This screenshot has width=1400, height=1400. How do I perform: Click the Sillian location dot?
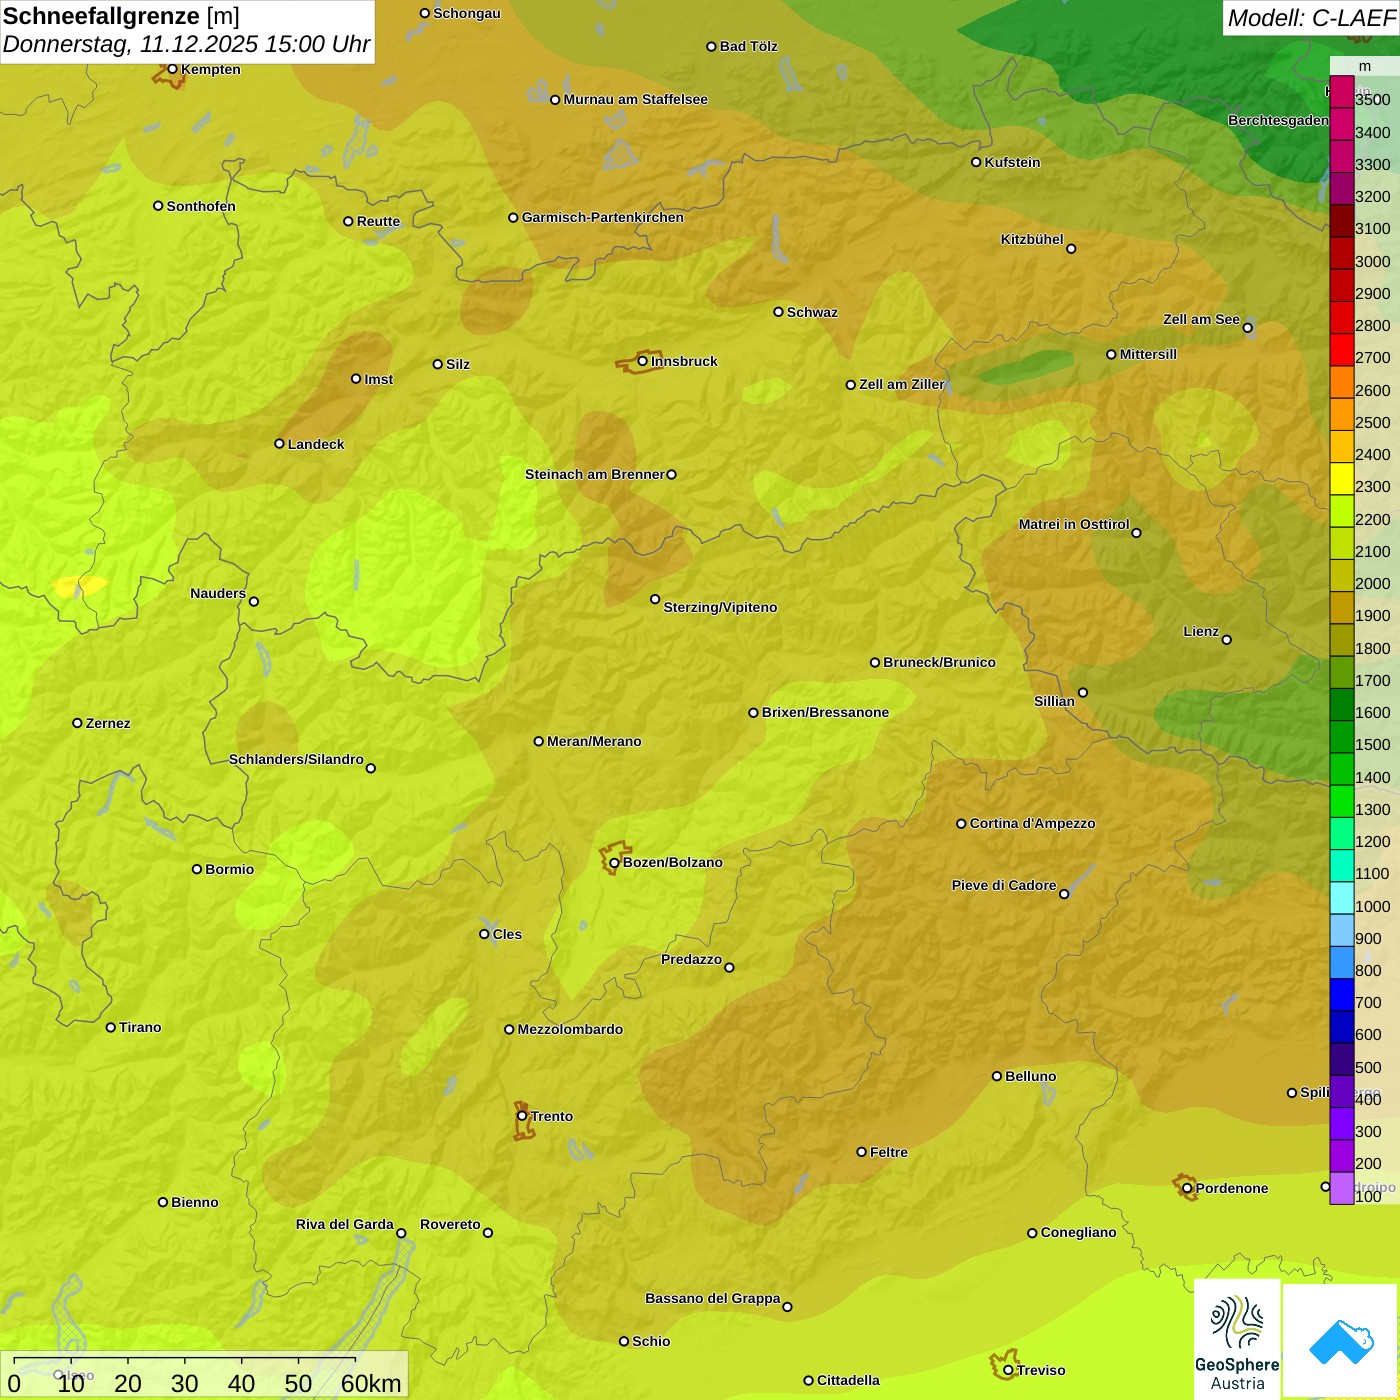(1083, 692)
